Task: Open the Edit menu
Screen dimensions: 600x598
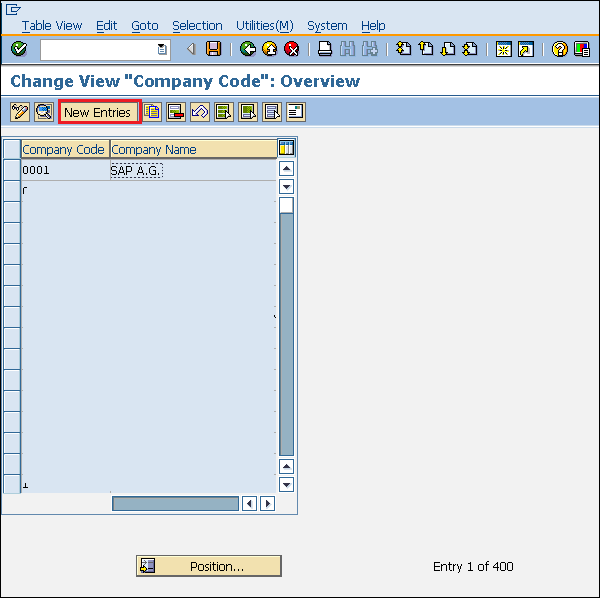Action: tap(106, 26)
